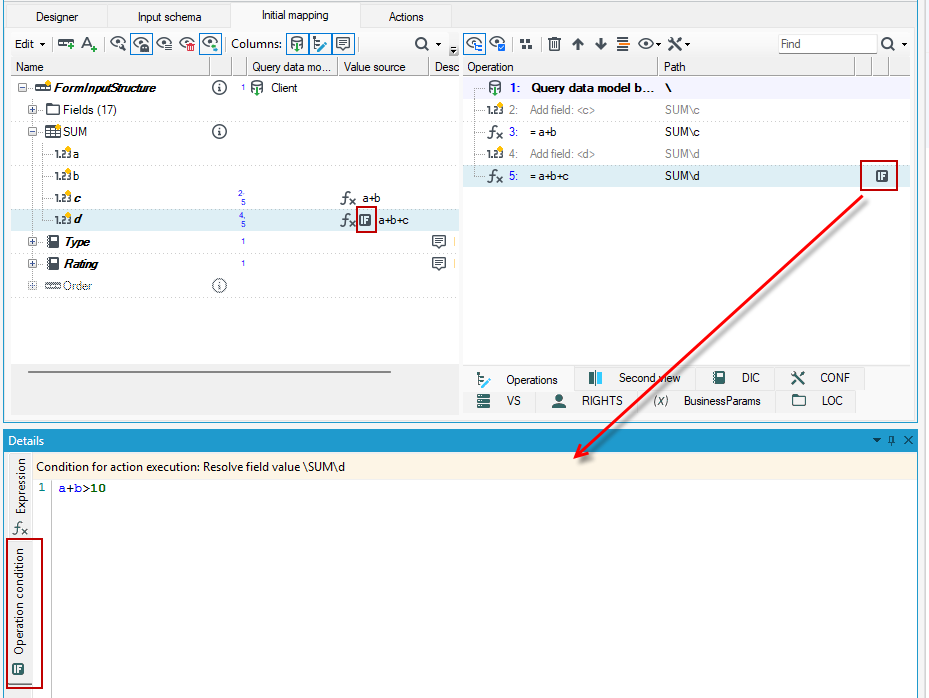Toggle the eye with checkbox filter button
Screen dimensions: 929x698
(497, 44)
